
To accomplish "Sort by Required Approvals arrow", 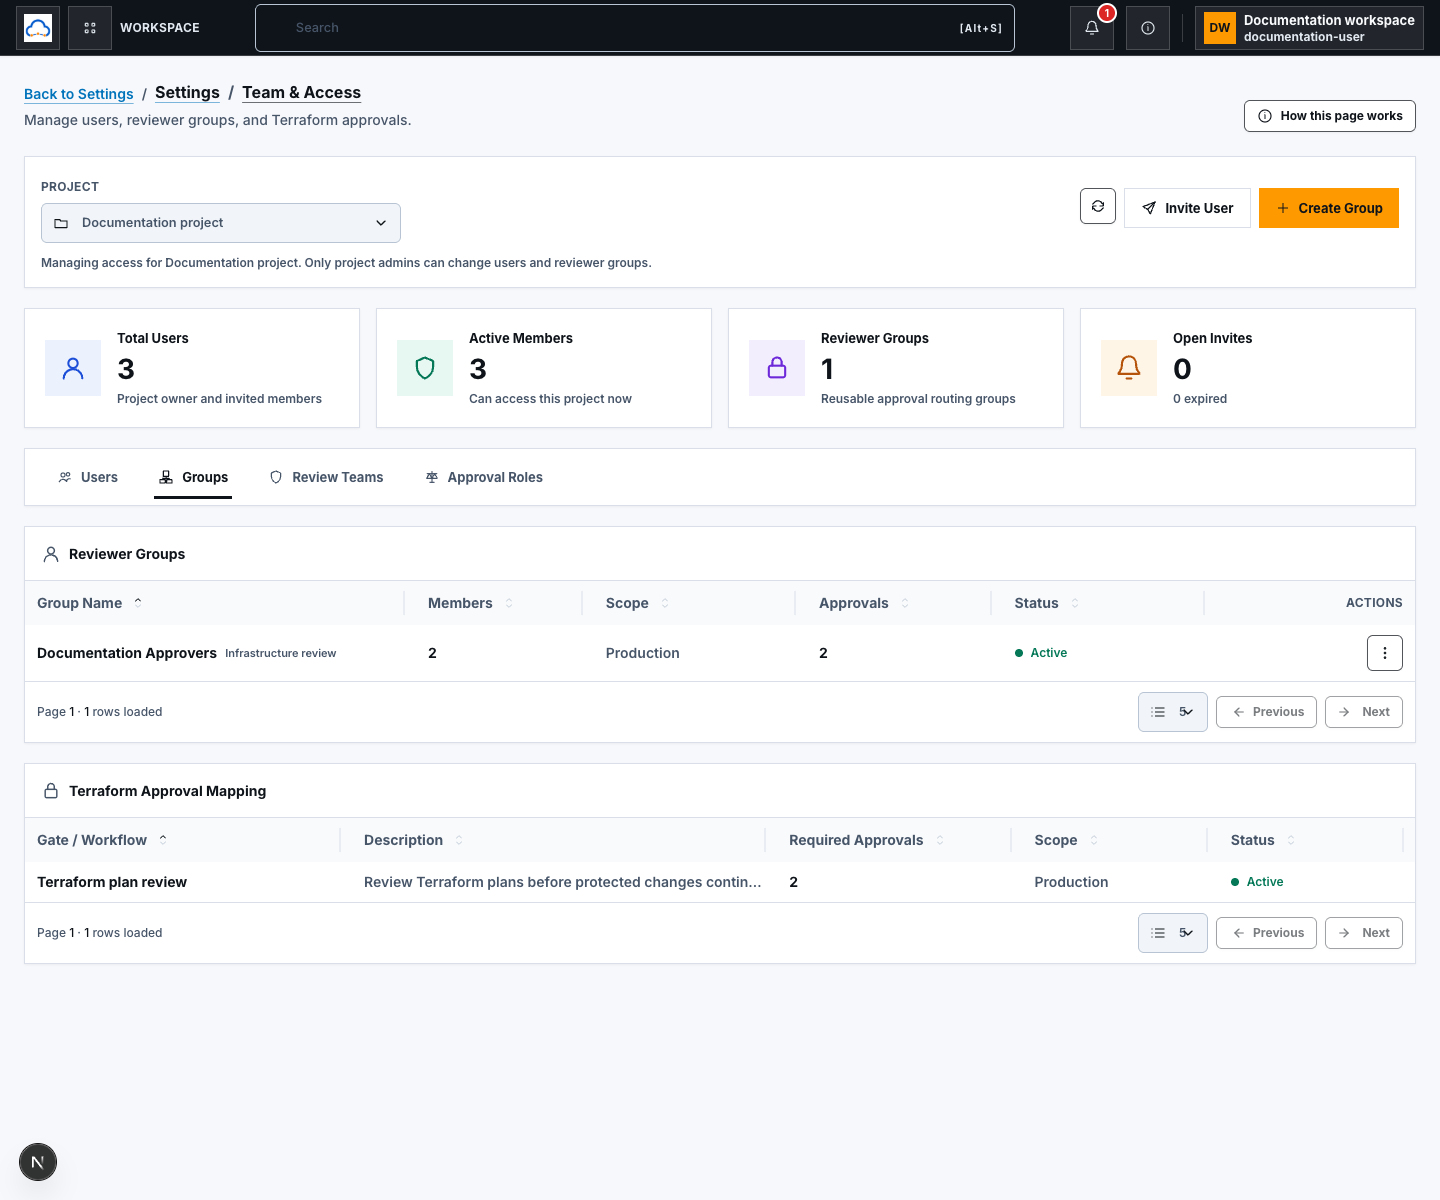I will (x=940, y=840).
